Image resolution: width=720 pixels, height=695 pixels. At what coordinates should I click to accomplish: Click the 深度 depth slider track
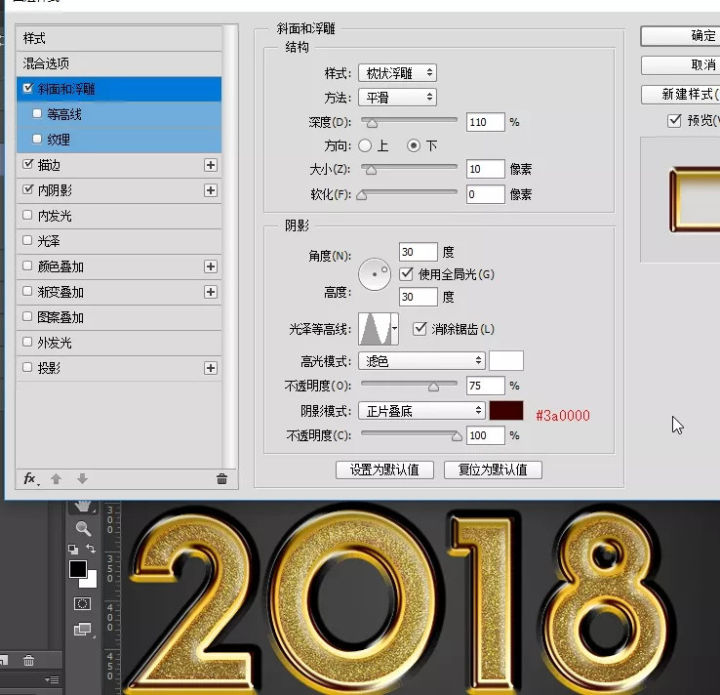click(x=409, y=120)
